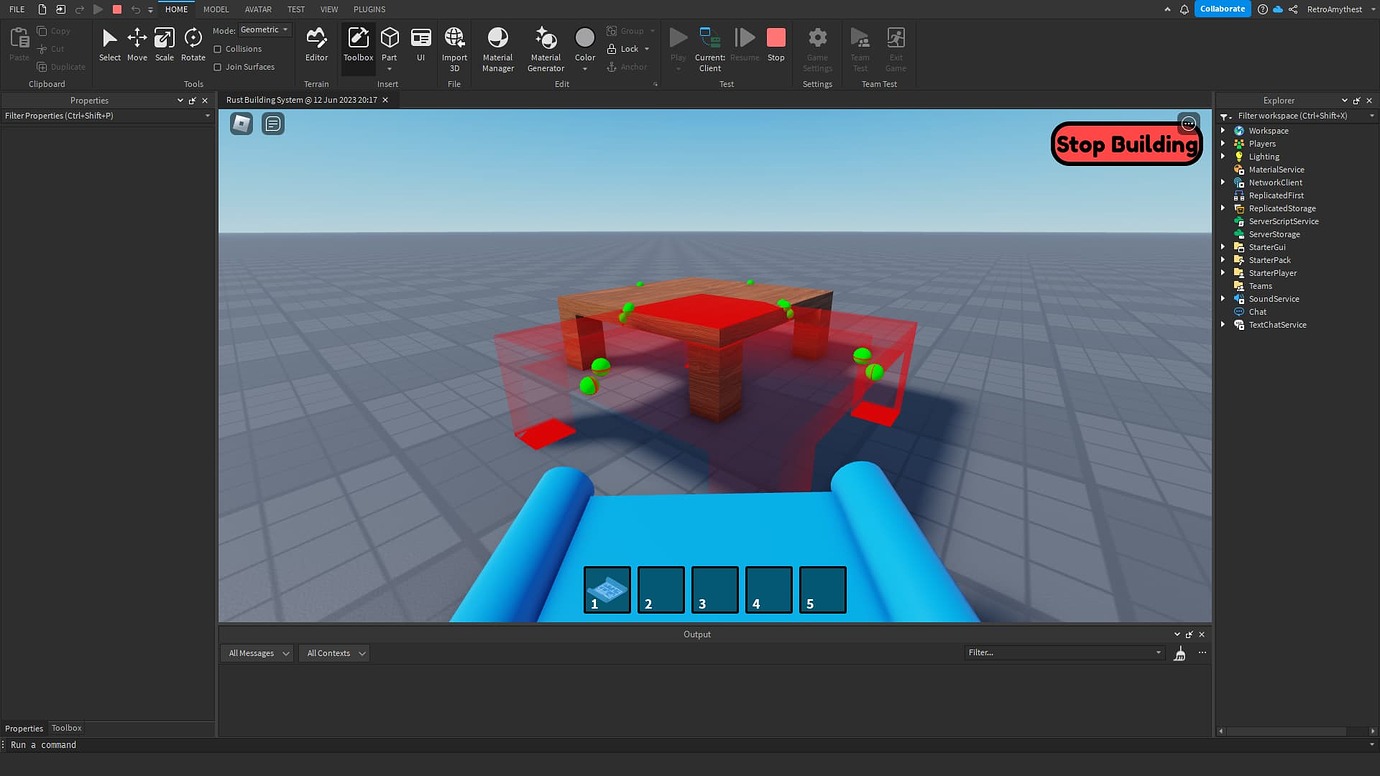1380x776 pixels.
Task: Clear output with the broom icon
Action: [x=1180, y=653]
